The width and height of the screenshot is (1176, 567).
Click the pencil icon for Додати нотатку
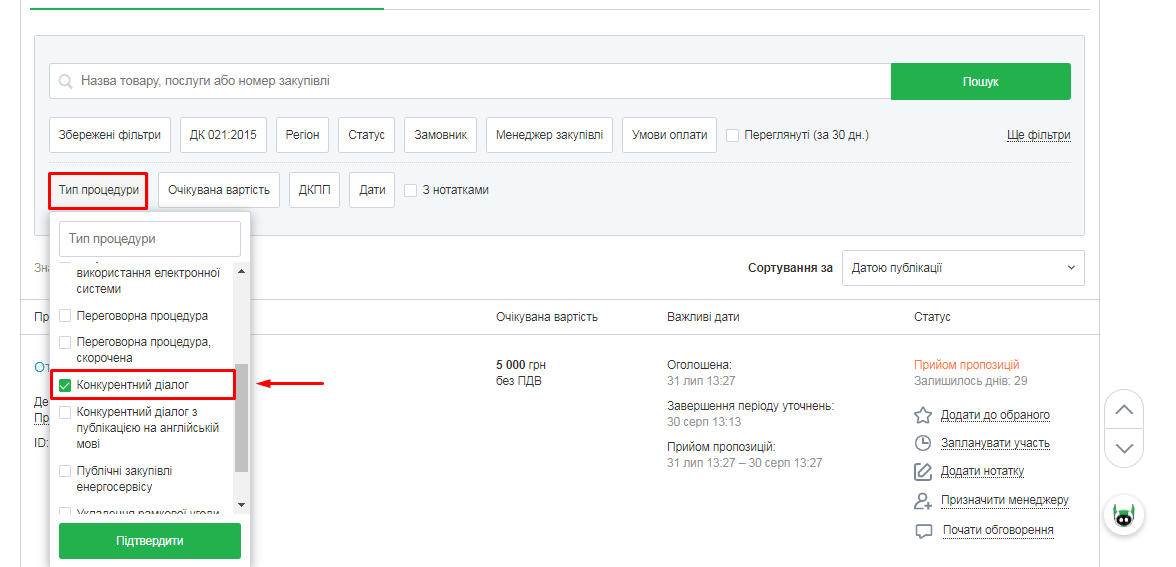tap(923, 471)
